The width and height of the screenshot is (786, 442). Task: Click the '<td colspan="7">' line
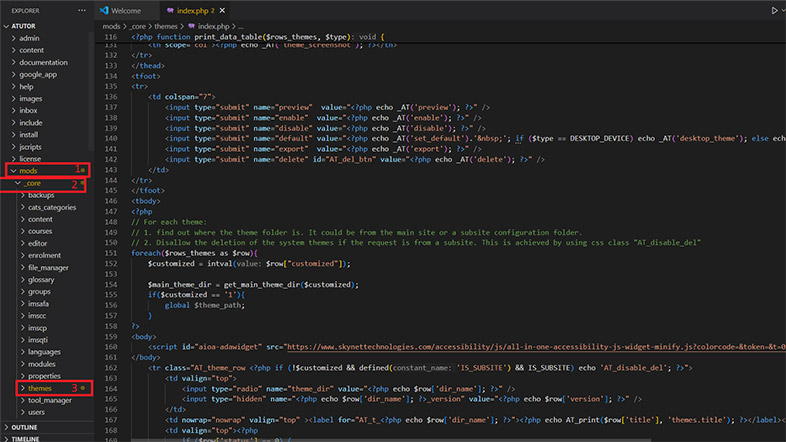182,97
